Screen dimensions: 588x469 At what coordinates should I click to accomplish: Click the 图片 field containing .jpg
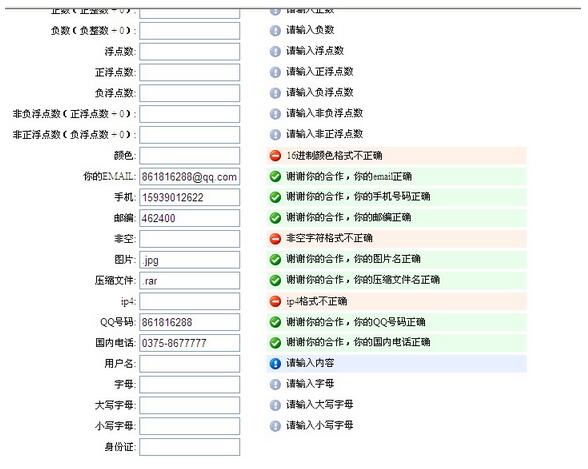(189, 260)
